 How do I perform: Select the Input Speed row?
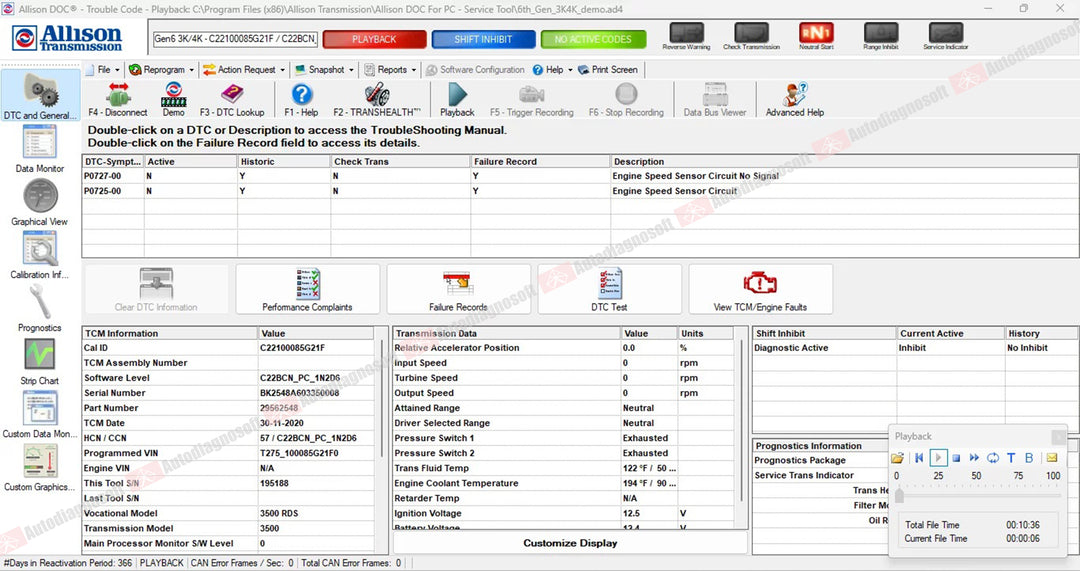pos(563,363)
